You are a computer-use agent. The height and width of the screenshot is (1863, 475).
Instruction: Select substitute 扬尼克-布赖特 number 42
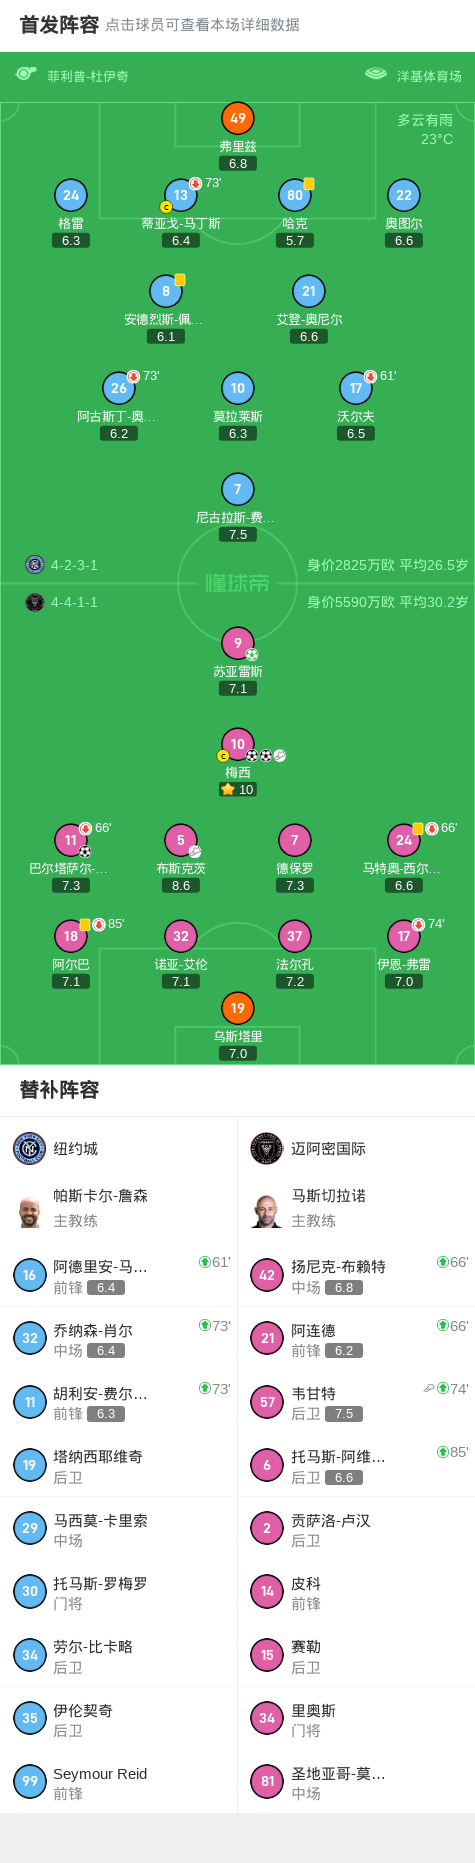(356, 1276)
